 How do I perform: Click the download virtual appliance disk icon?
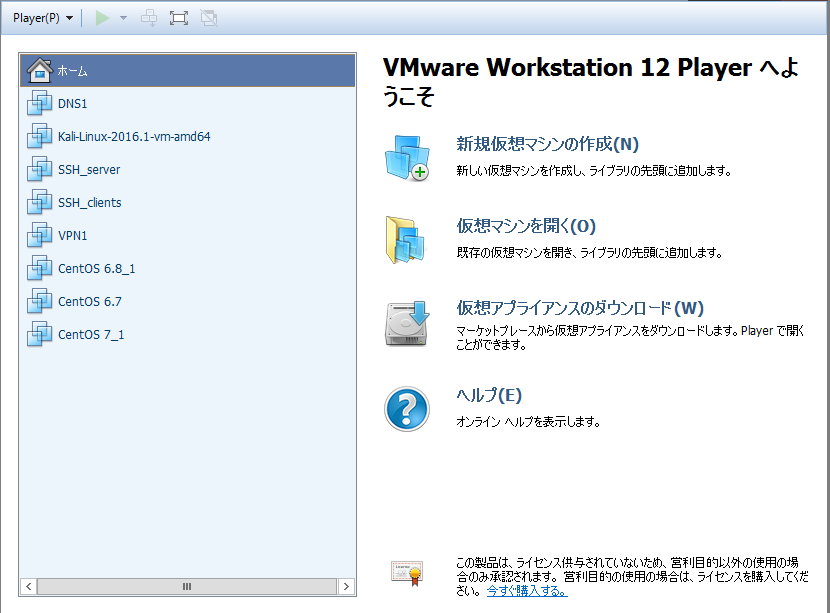[407, 323]
